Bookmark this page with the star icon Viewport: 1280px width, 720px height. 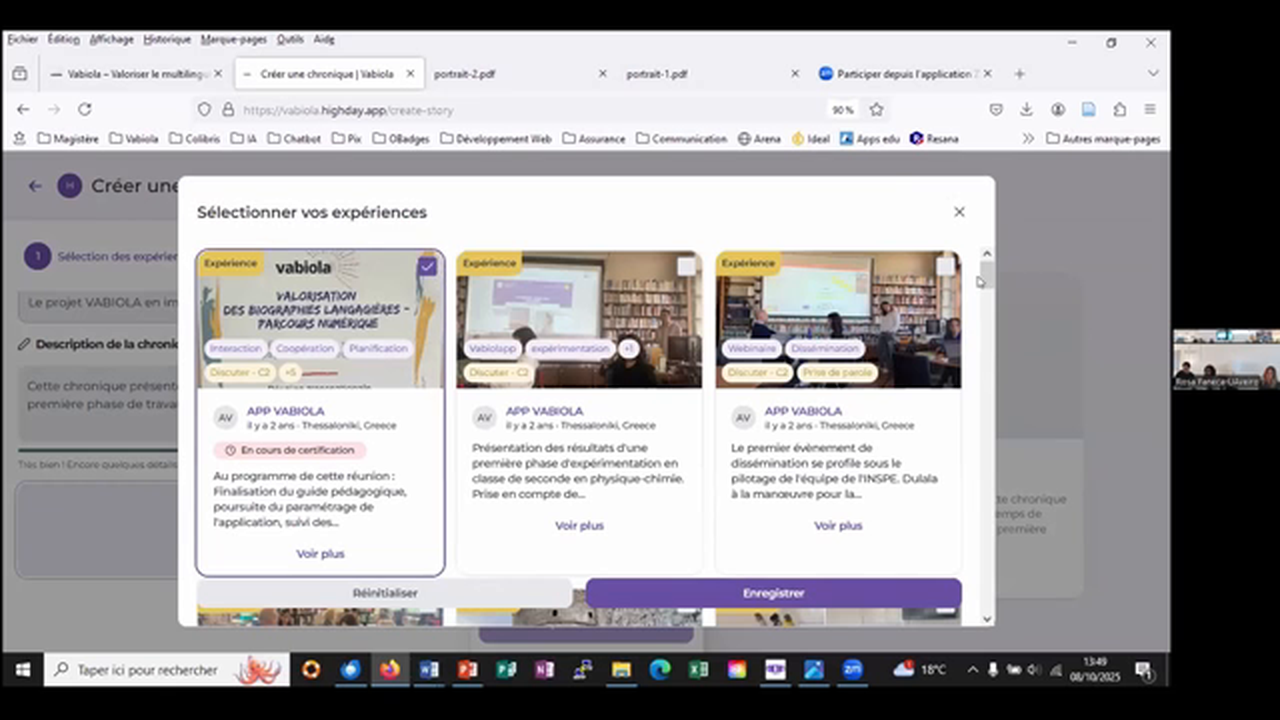[876, 109]
